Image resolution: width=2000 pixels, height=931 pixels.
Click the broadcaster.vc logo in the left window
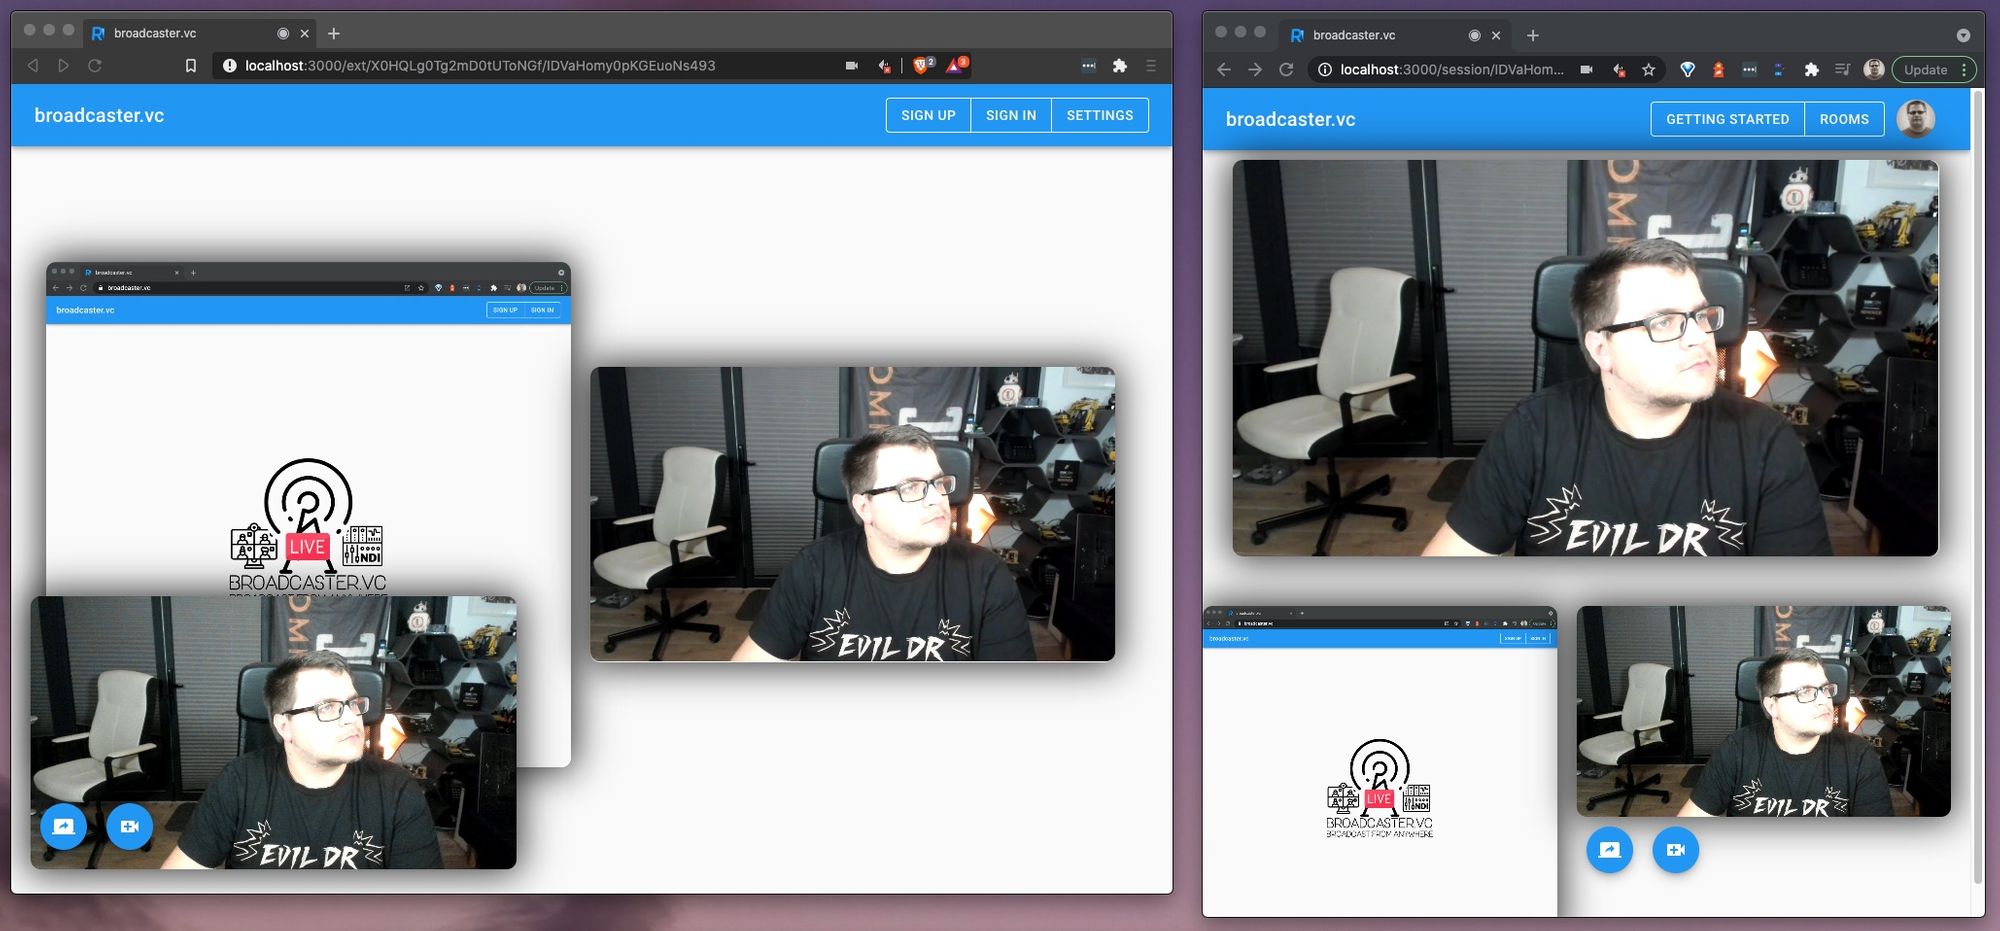point(99,115)
